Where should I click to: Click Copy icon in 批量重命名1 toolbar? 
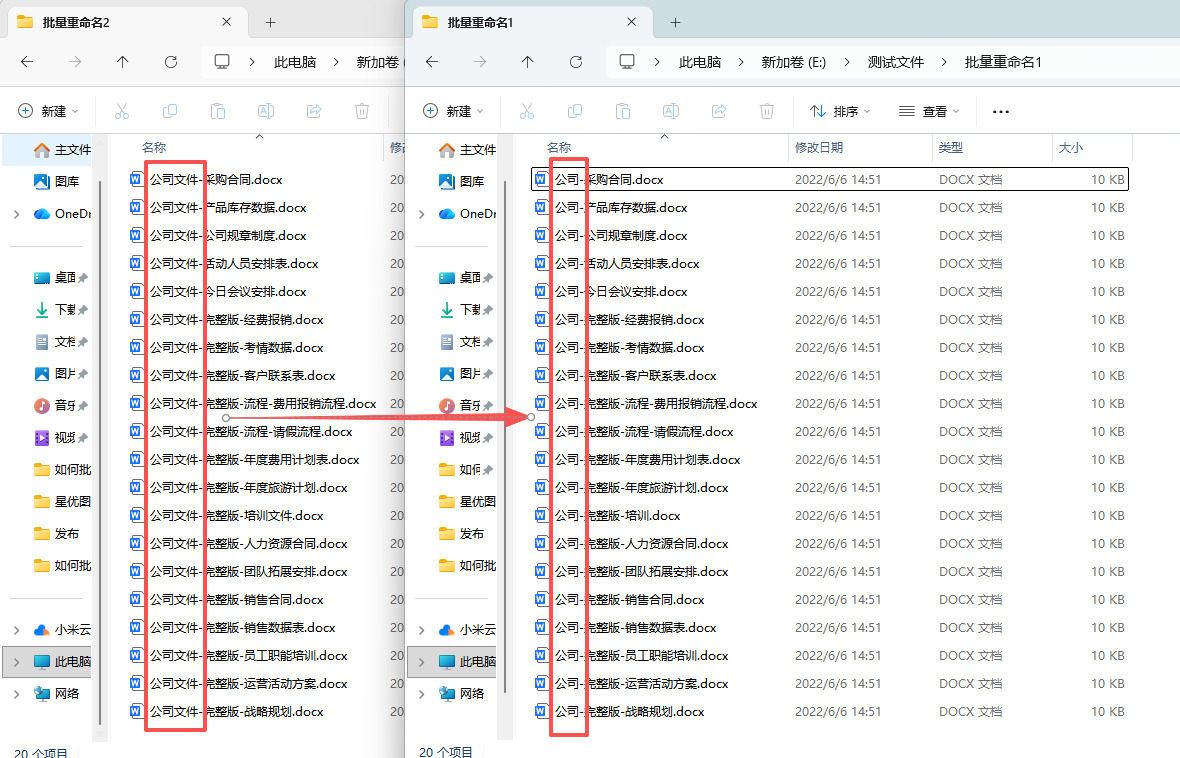click(x=575, y=111)
